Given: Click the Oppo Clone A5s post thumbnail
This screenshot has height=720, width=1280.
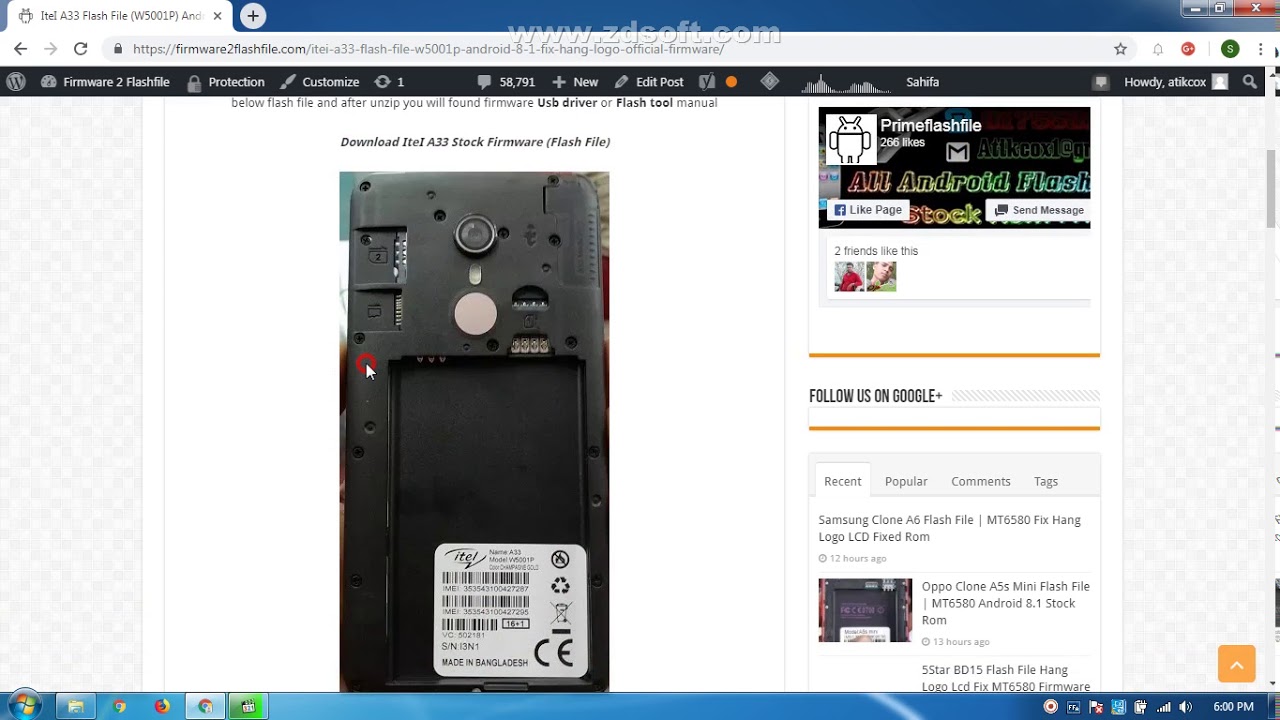Looking at the screenshot, I should coord(865,610).
